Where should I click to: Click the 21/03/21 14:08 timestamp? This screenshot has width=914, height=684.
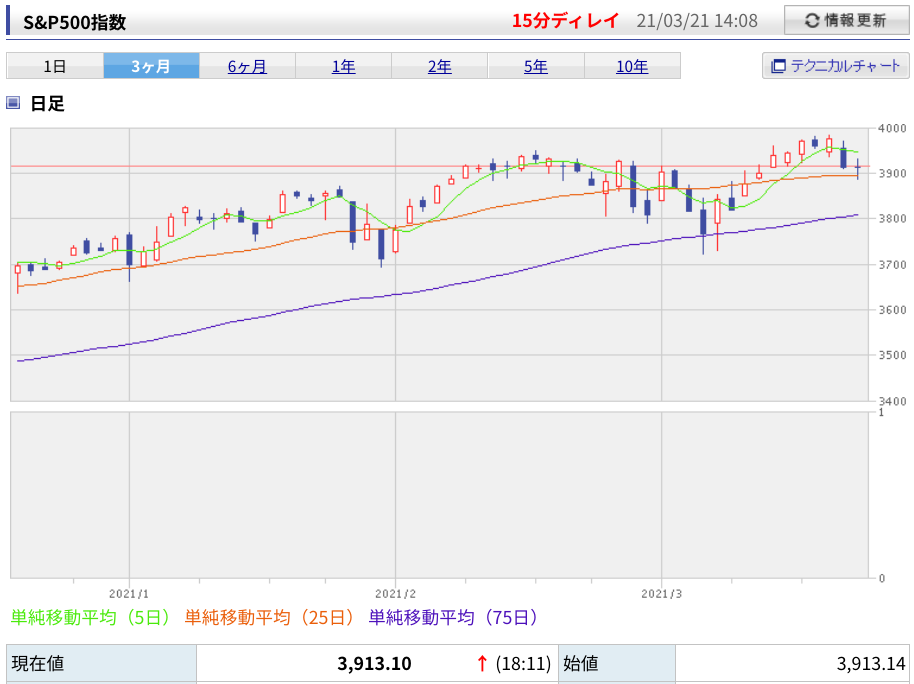point(697,21)
